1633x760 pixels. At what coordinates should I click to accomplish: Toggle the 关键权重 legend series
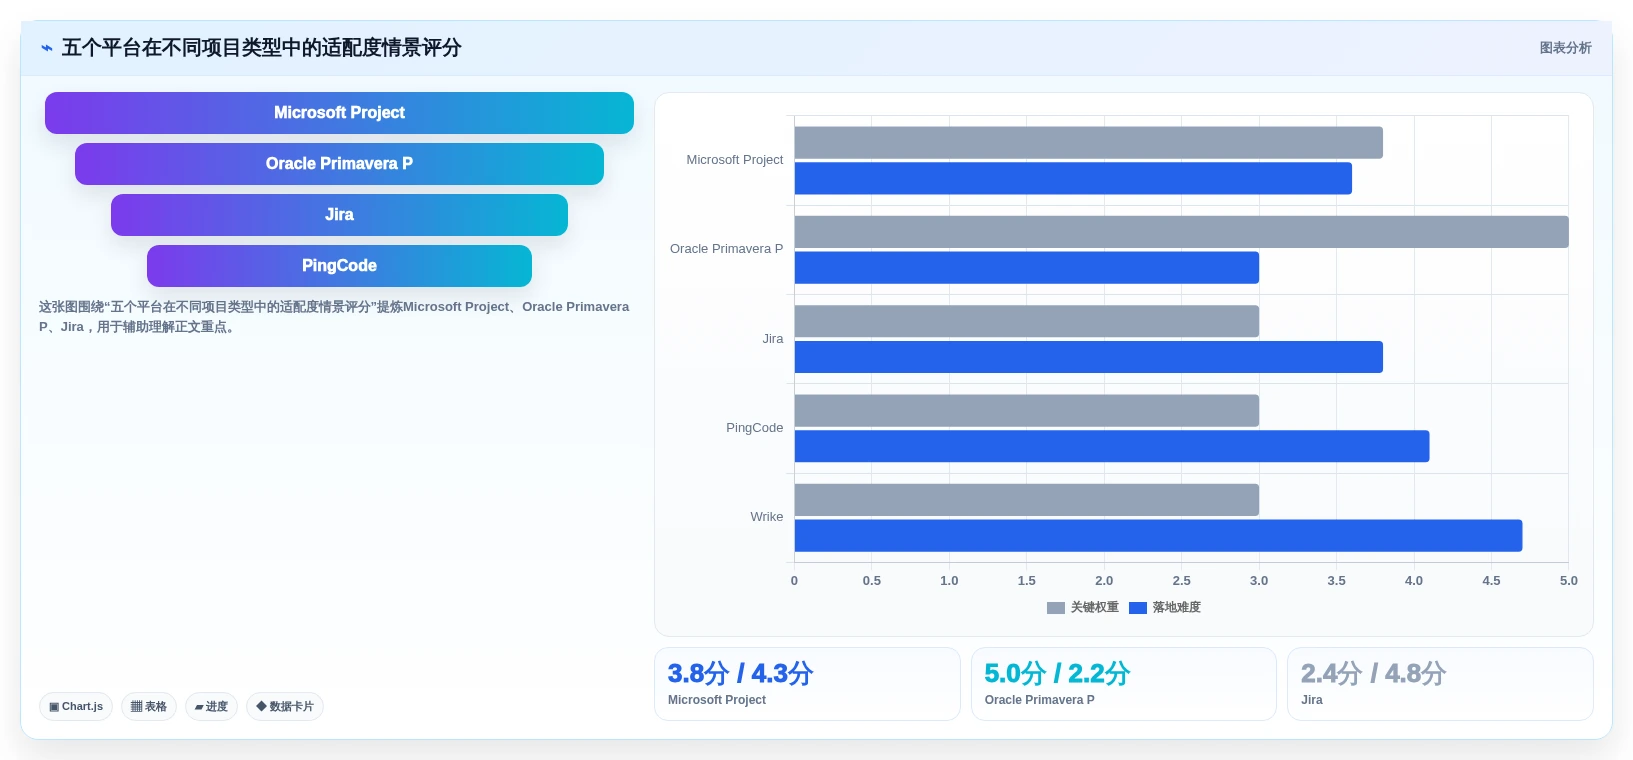click(x=1083, y=607)
